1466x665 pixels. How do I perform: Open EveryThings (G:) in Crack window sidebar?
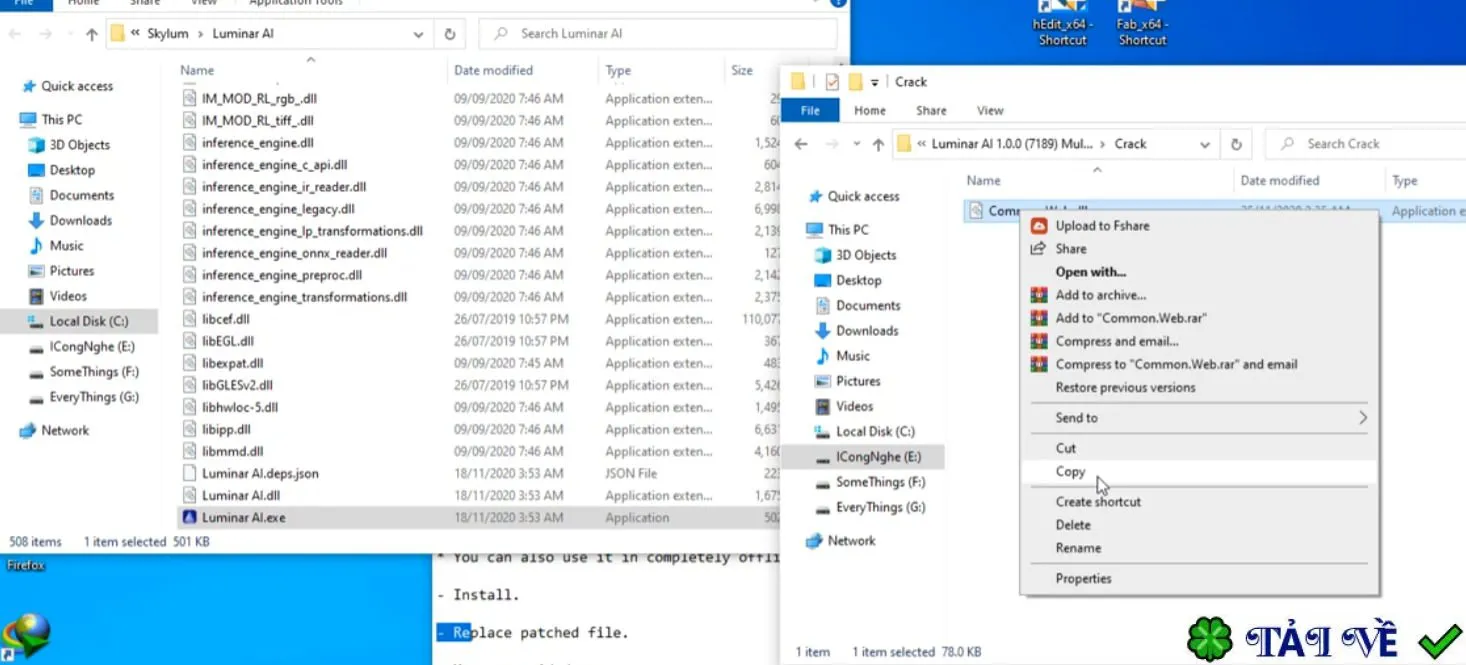[x=880, y=508]
